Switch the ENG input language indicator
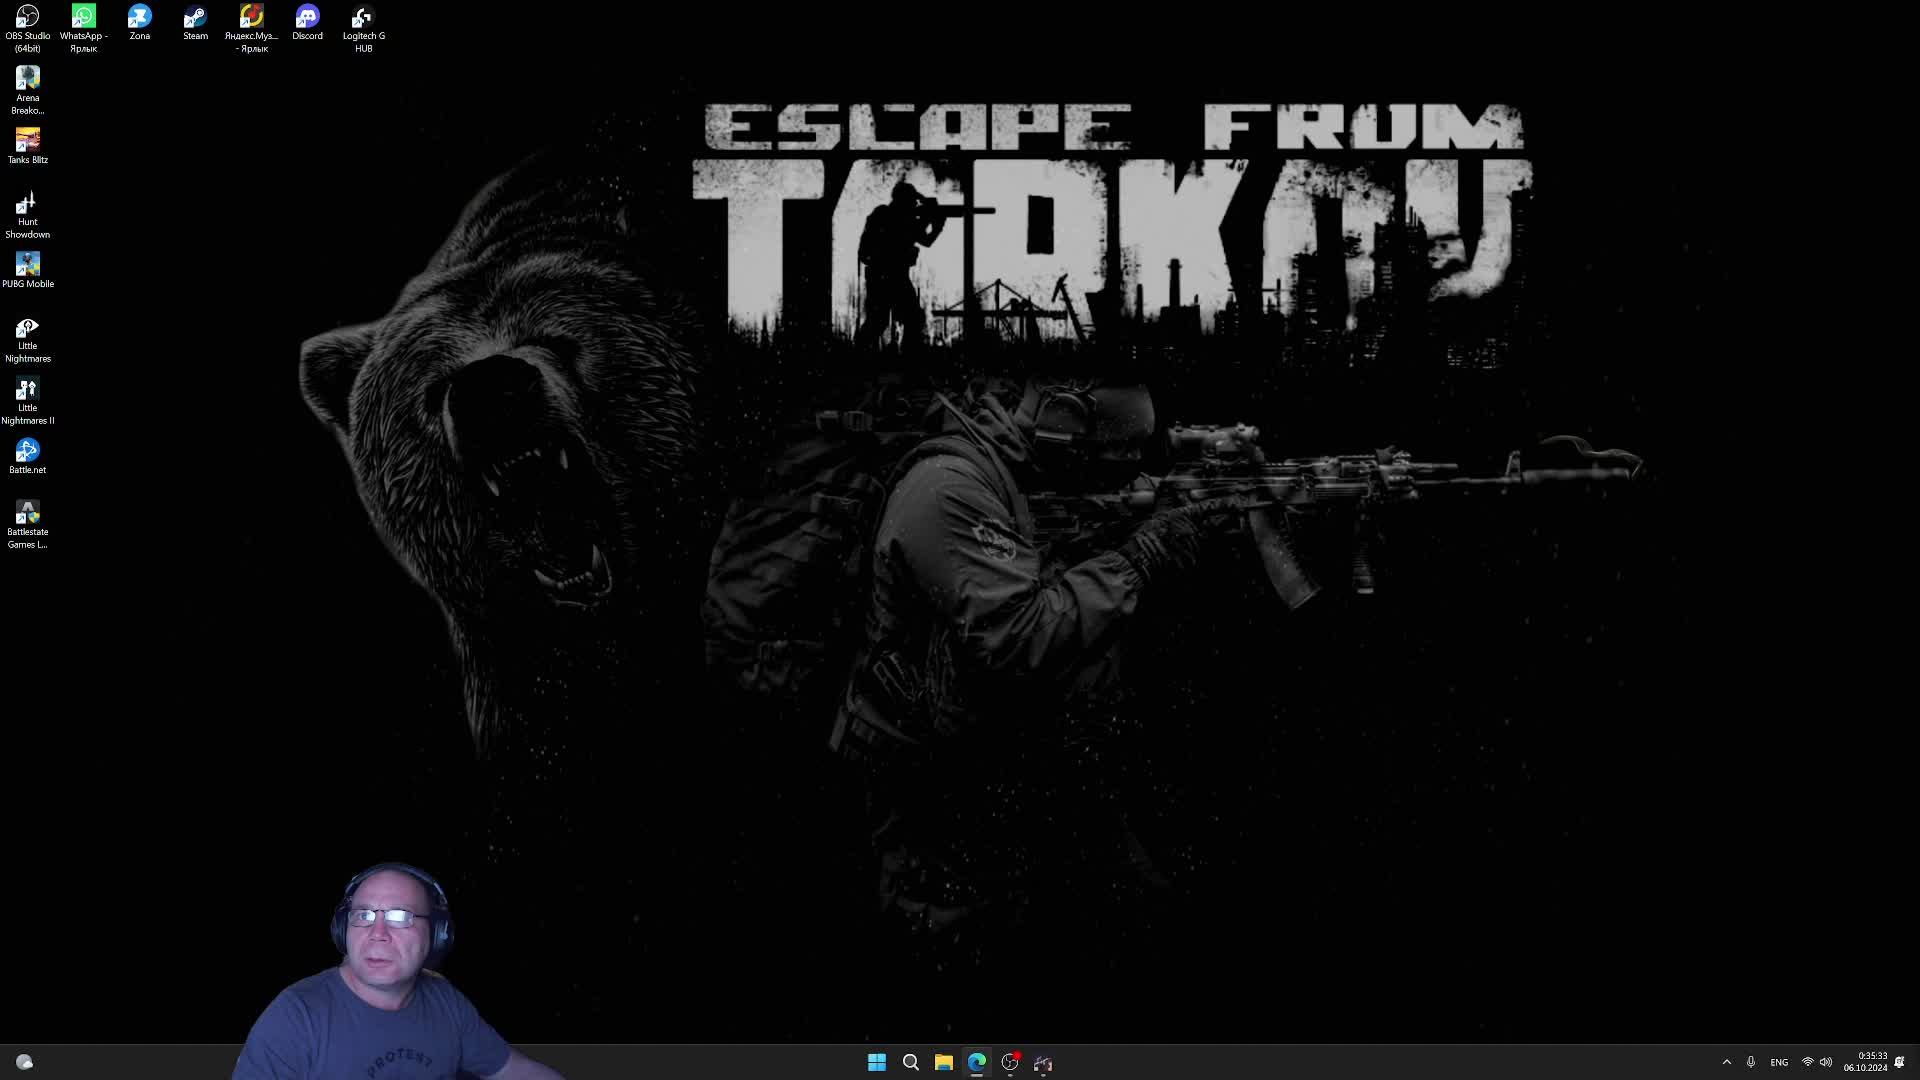Image resolution: width=1920 pixels, height=1080 pixels. point(1779,1062)
